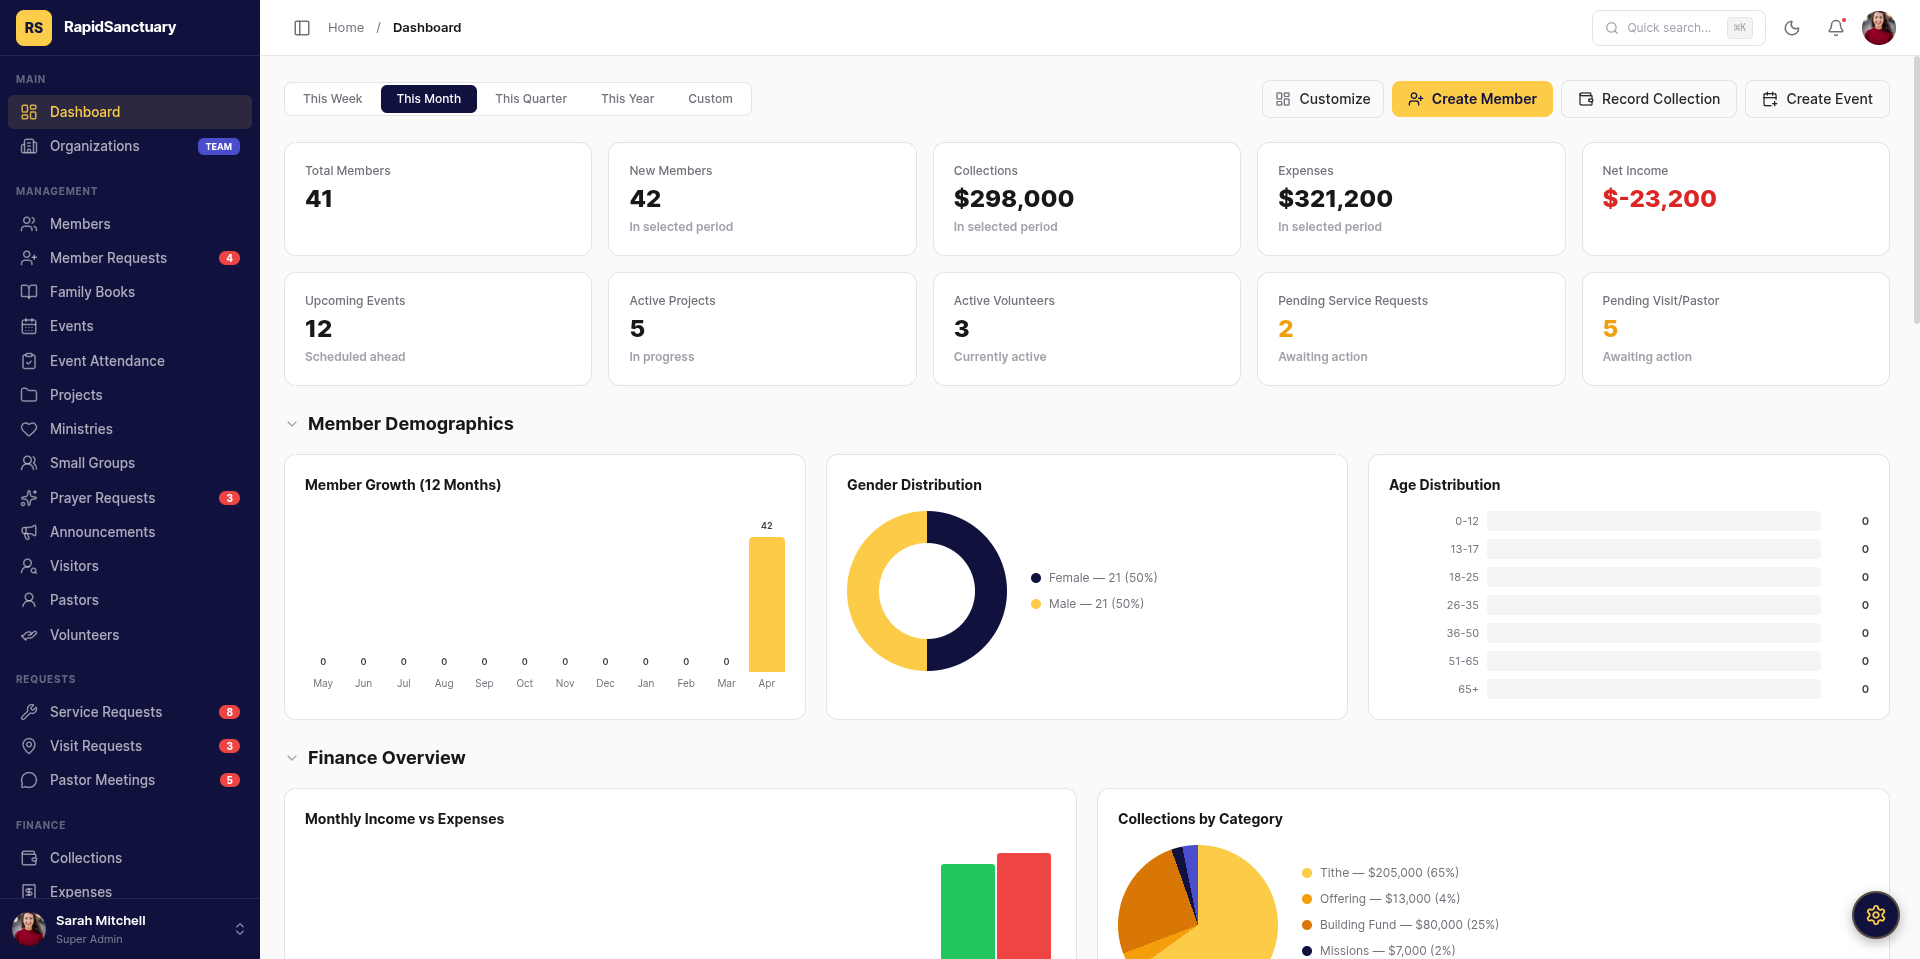Click the page vertical scrollbar
The image size is (1920, 959).
click(1916, 190)
